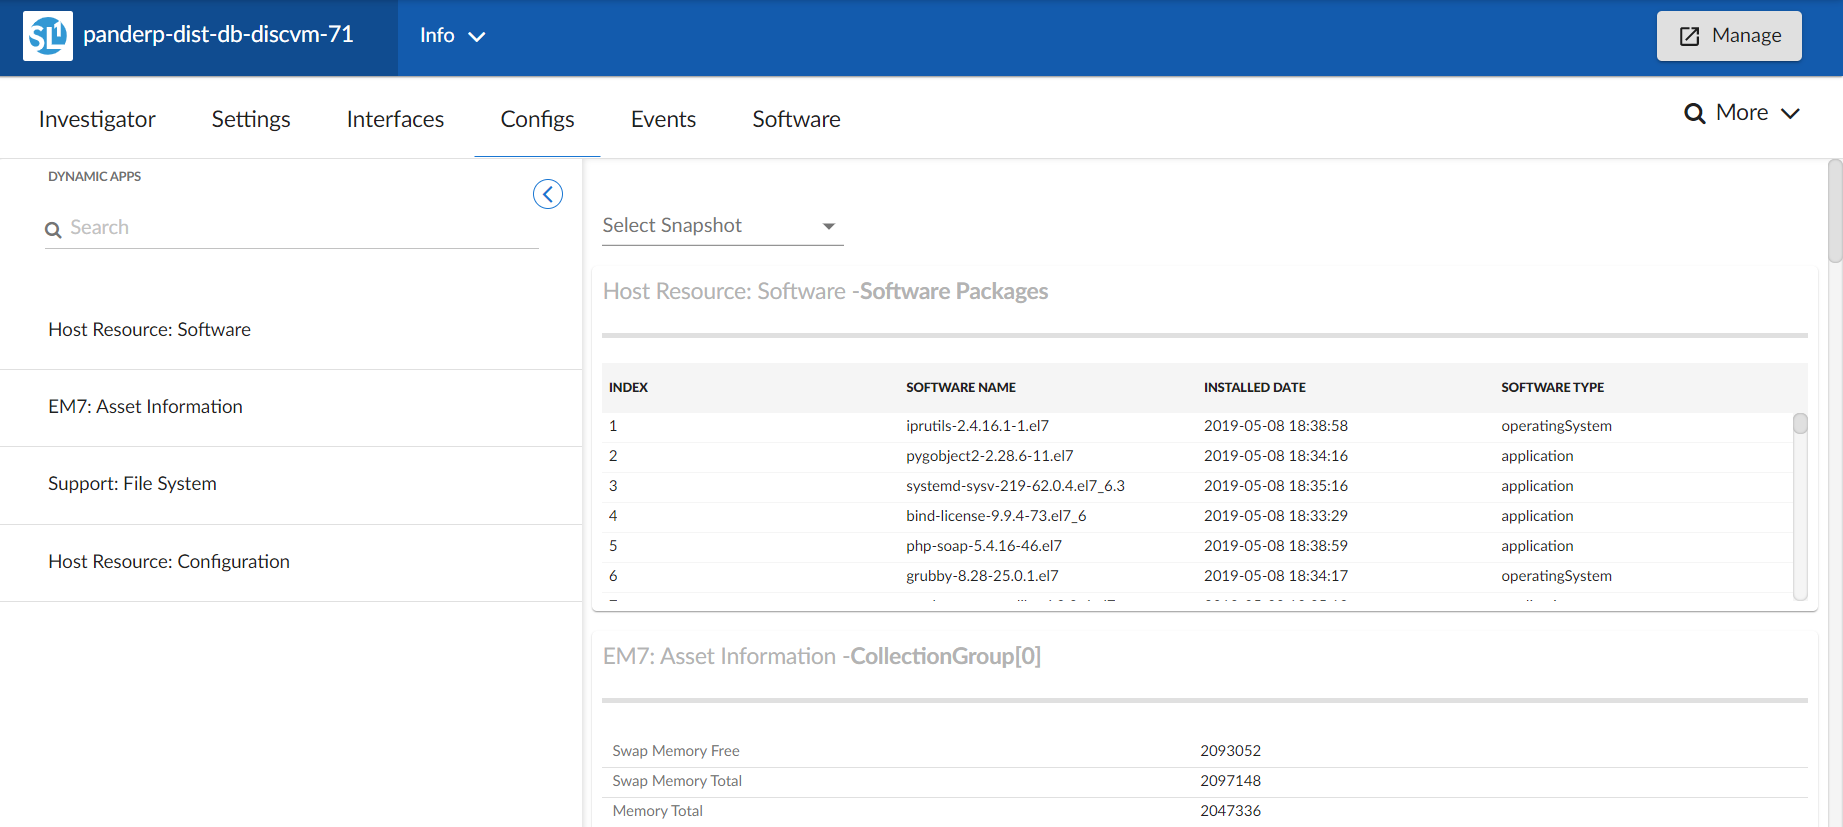This screenshot has width=1843, height=827.
Task: Open the Select Snapshot dropdown
Action: (x=722, y=226)
